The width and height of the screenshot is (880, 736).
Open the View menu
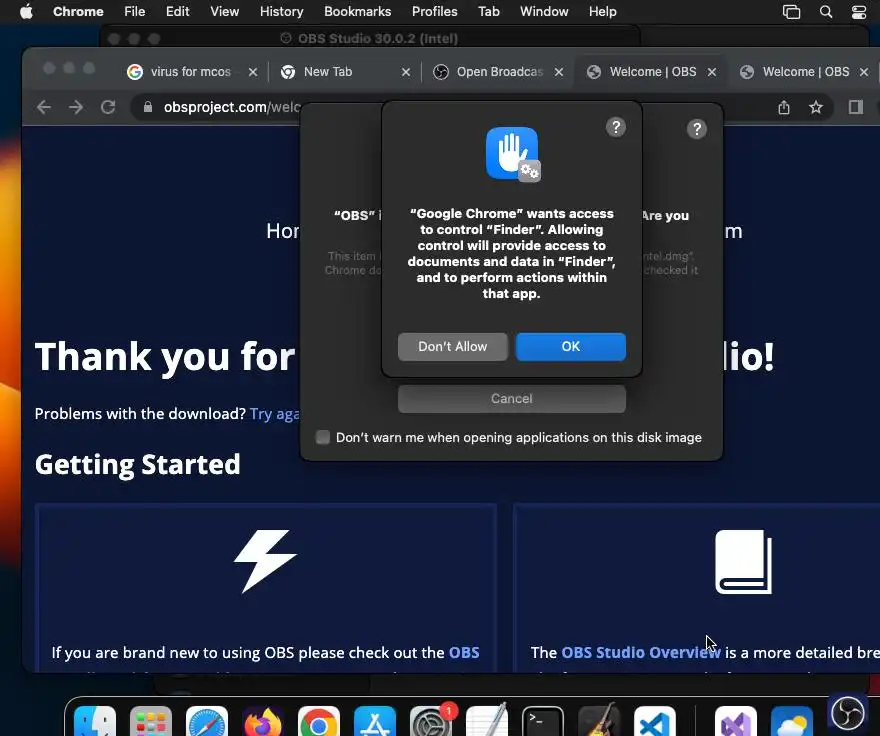coord(224,11)
